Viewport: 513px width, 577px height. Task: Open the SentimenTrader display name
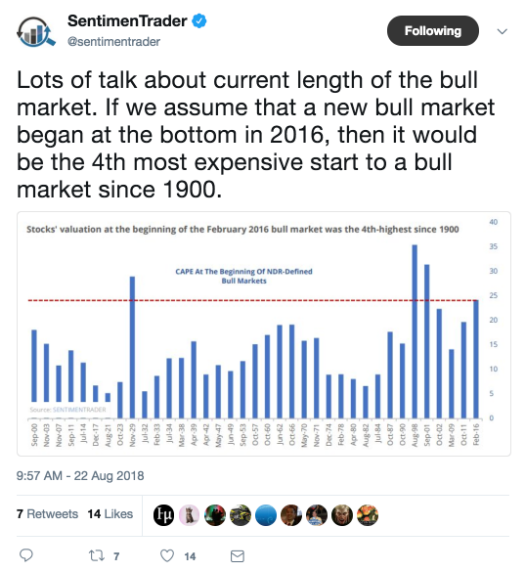(x=127, y=21)
